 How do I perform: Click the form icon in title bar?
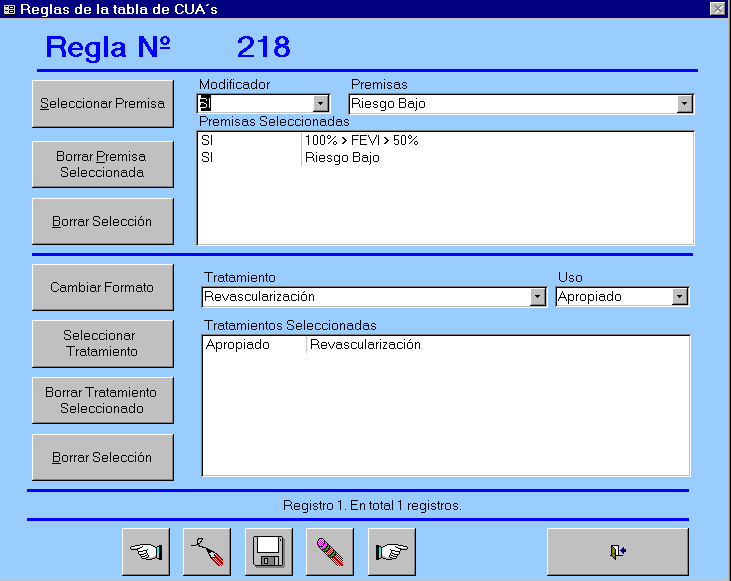10,9
